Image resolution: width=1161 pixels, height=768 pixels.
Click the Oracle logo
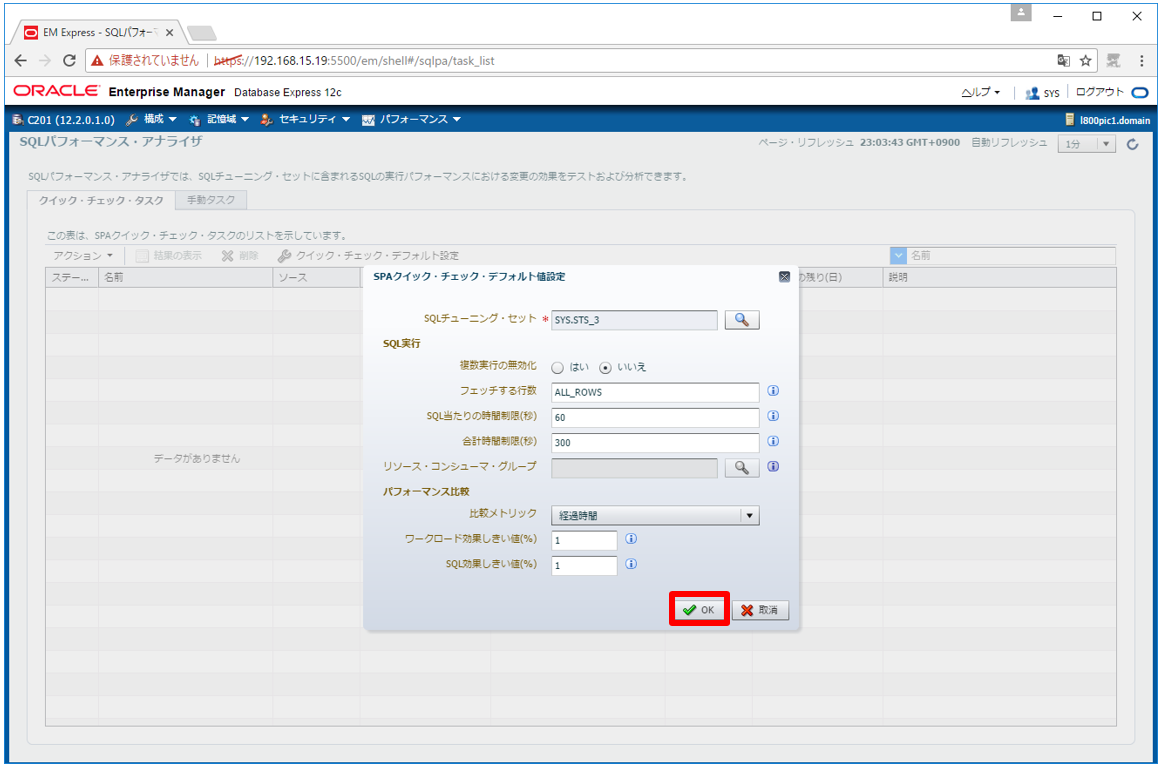click(x=56, y=91)
